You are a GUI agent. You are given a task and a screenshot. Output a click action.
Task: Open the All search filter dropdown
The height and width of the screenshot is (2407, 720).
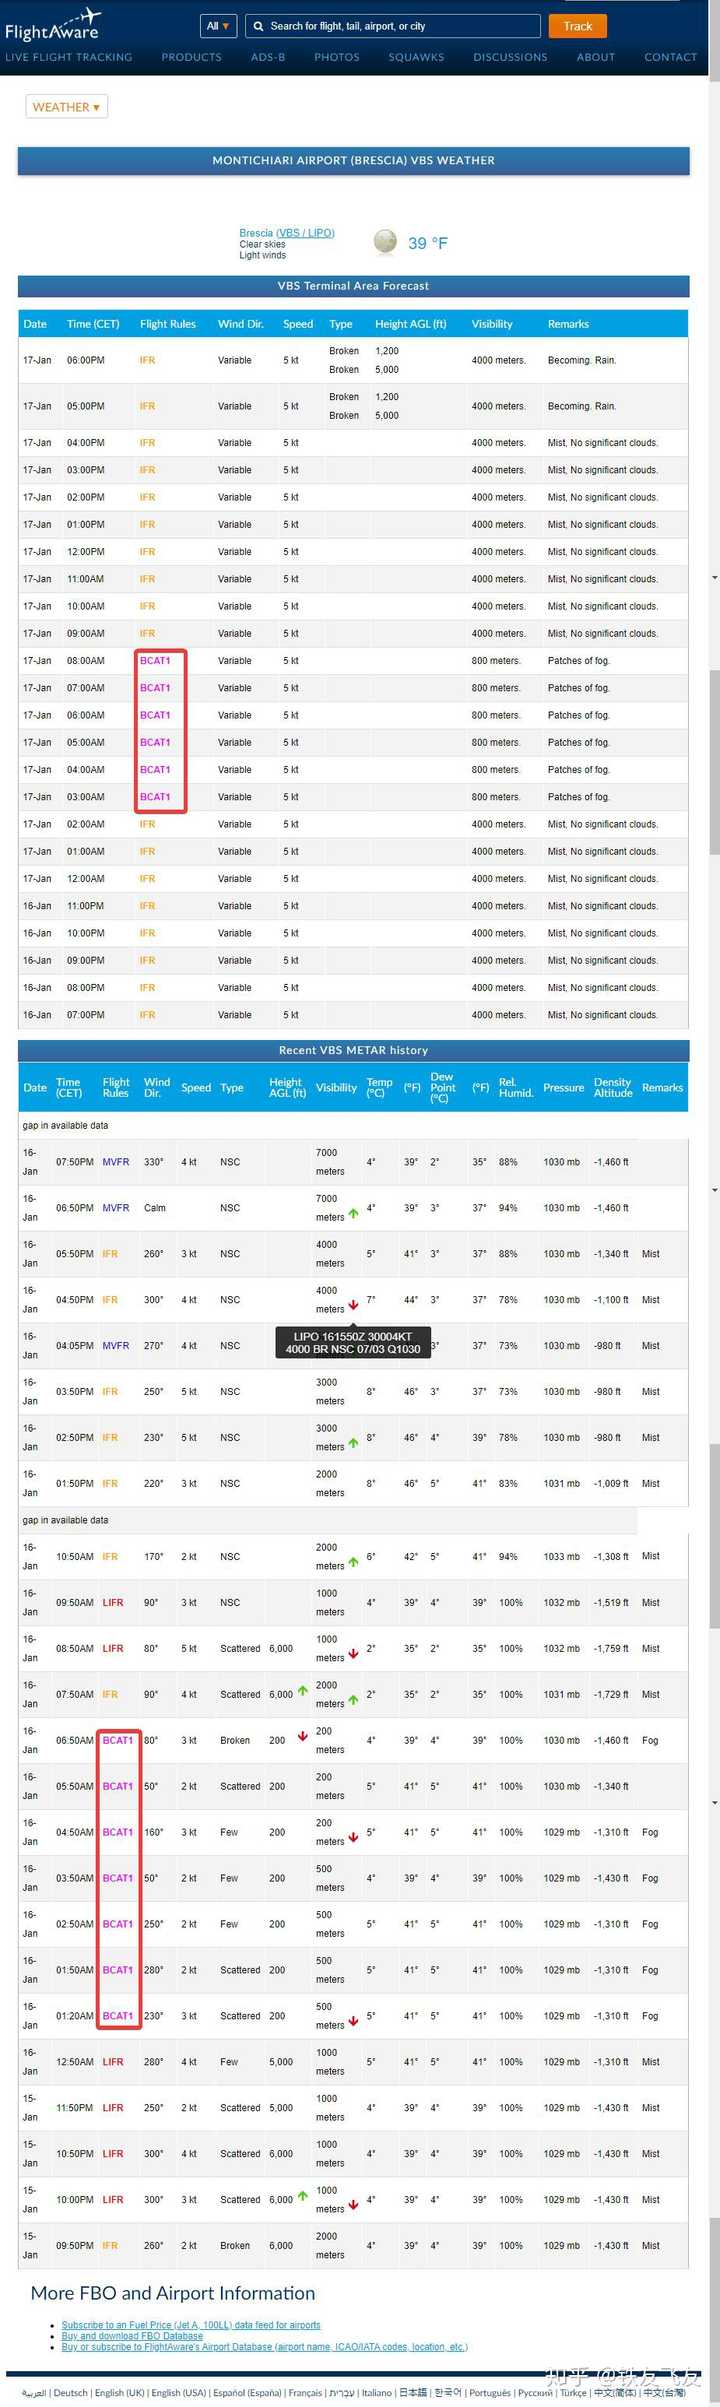(218, 26)
